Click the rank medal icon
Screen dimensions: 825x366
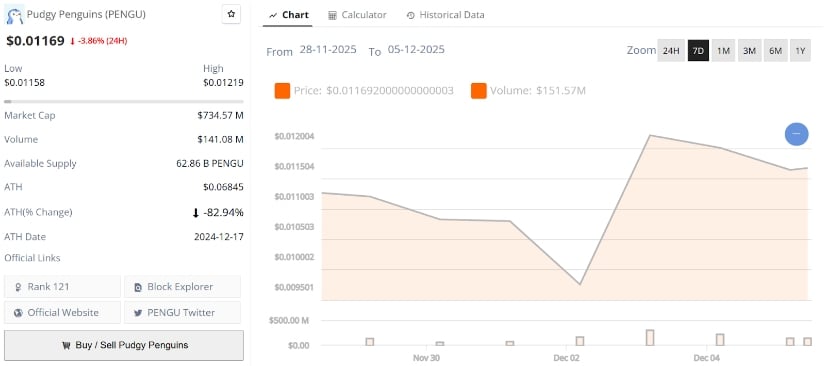(18, 287)
